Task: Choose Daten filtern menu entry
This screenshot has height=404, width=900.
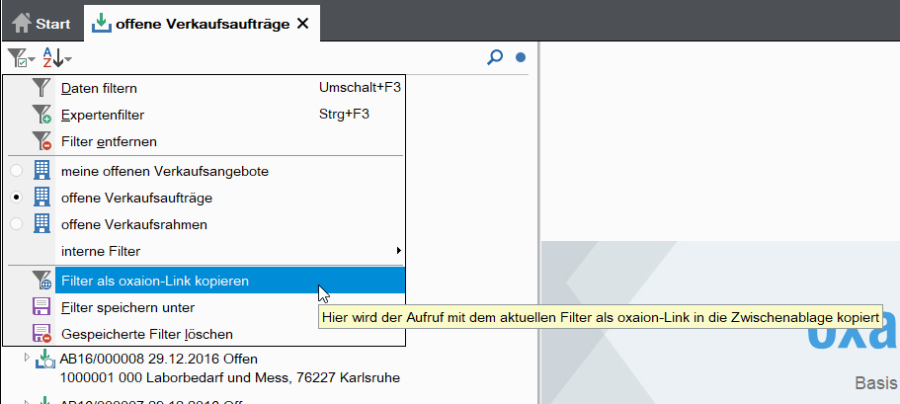Action: click(x=204, y=88)
